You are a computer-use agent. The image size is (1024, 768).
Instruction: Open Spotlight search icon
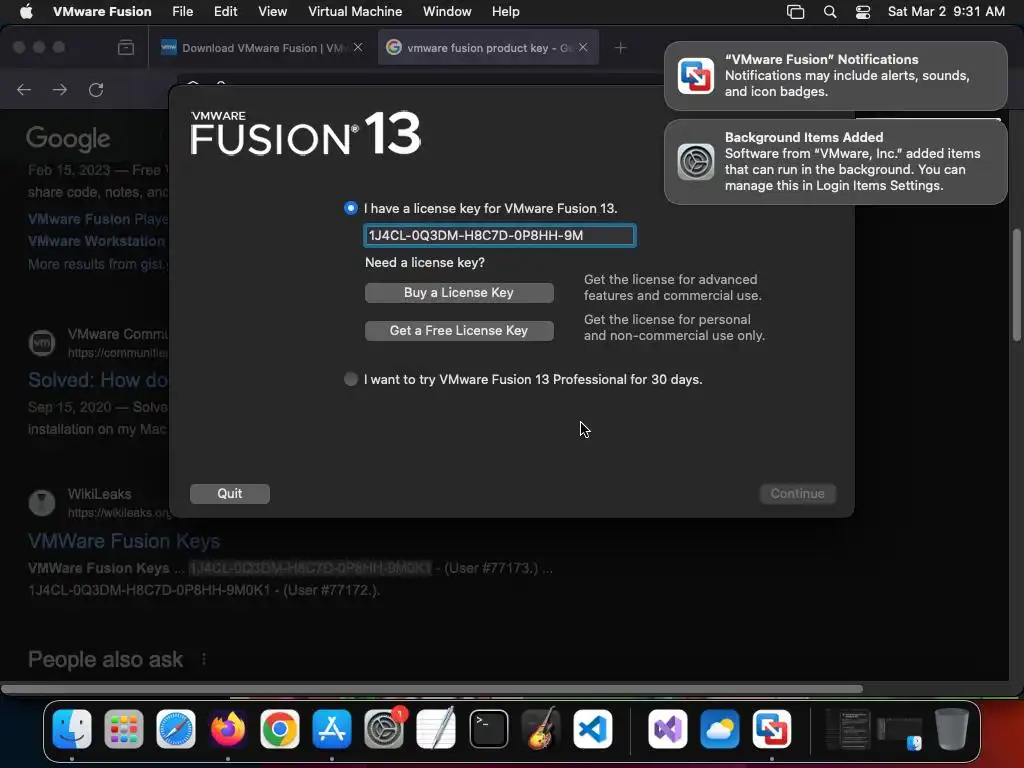830,12
